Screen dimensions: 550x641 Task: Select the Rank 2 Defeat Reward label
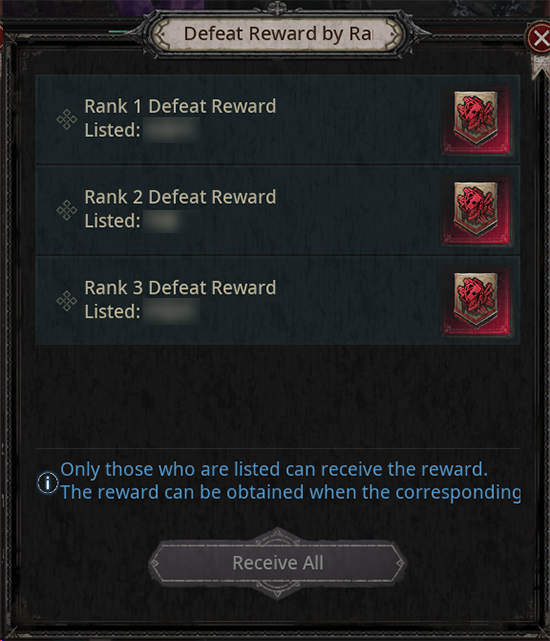tap(180, 197)
